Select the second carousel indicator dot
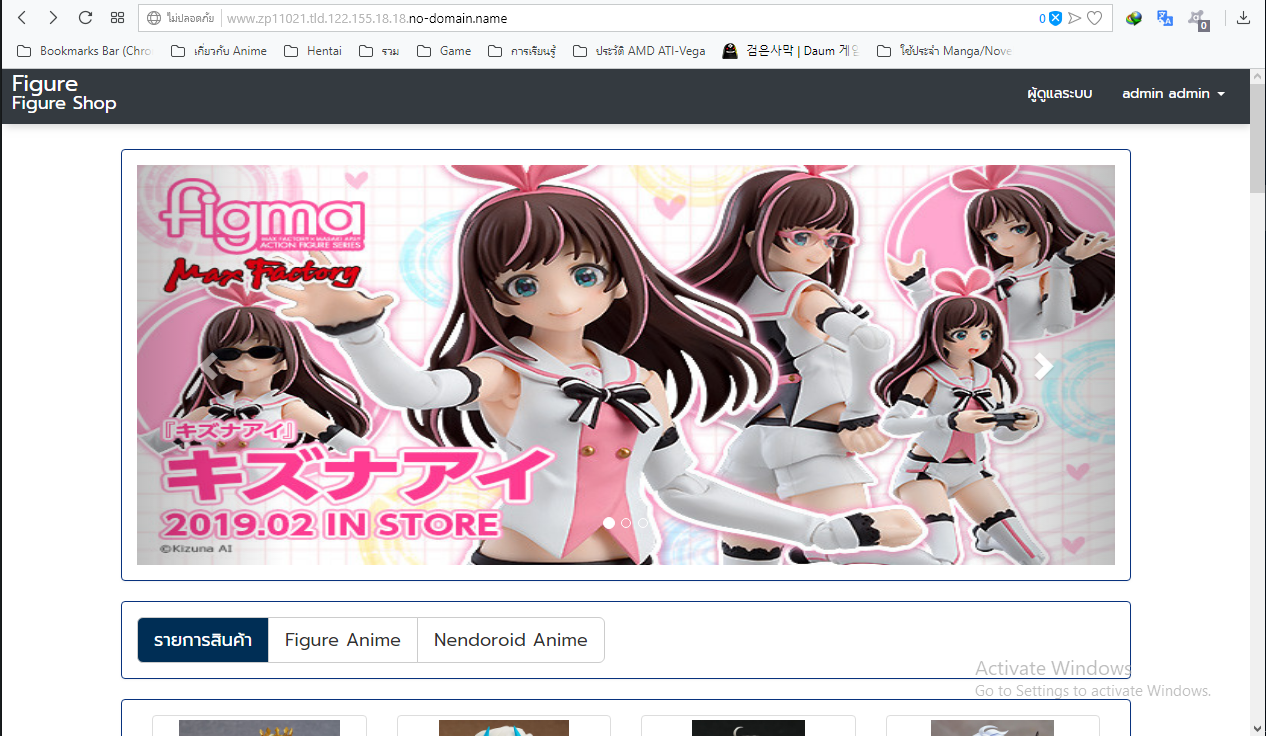 click(626, 523)
